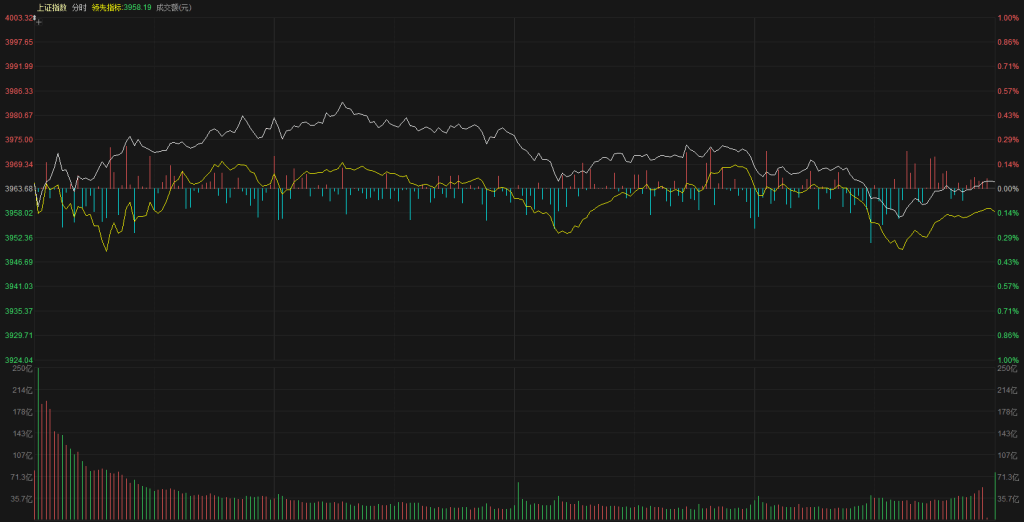Click the 3946.69 green price axis label
Image resolution: width=1024 pixels, height=522 pixels.
[18, 262]
